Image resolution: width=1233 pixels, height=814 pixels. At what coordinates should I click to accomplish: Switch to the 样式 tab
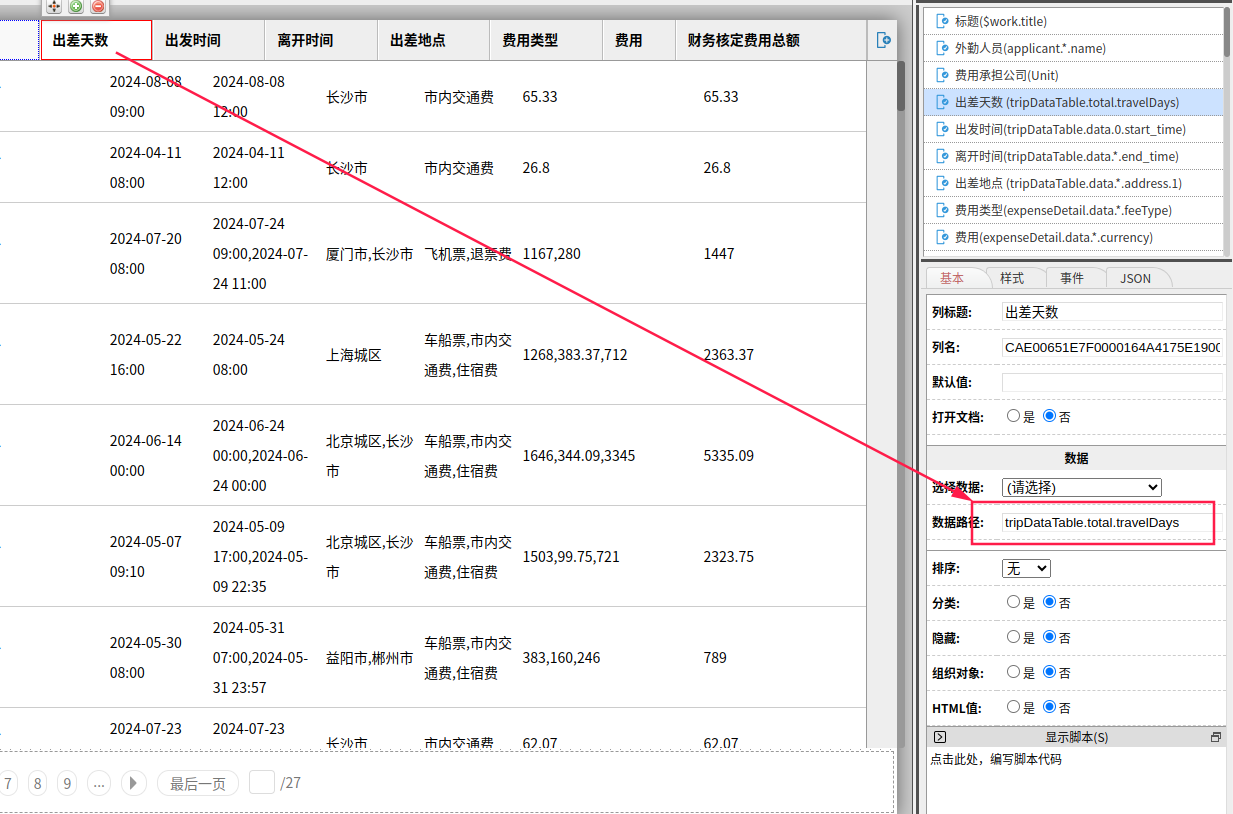pyautogui.click(x=1015, y=278)
